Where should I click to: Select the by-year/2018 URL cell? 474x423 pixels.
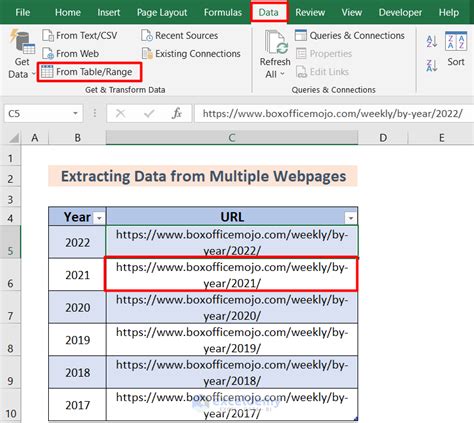click(232, 372)
